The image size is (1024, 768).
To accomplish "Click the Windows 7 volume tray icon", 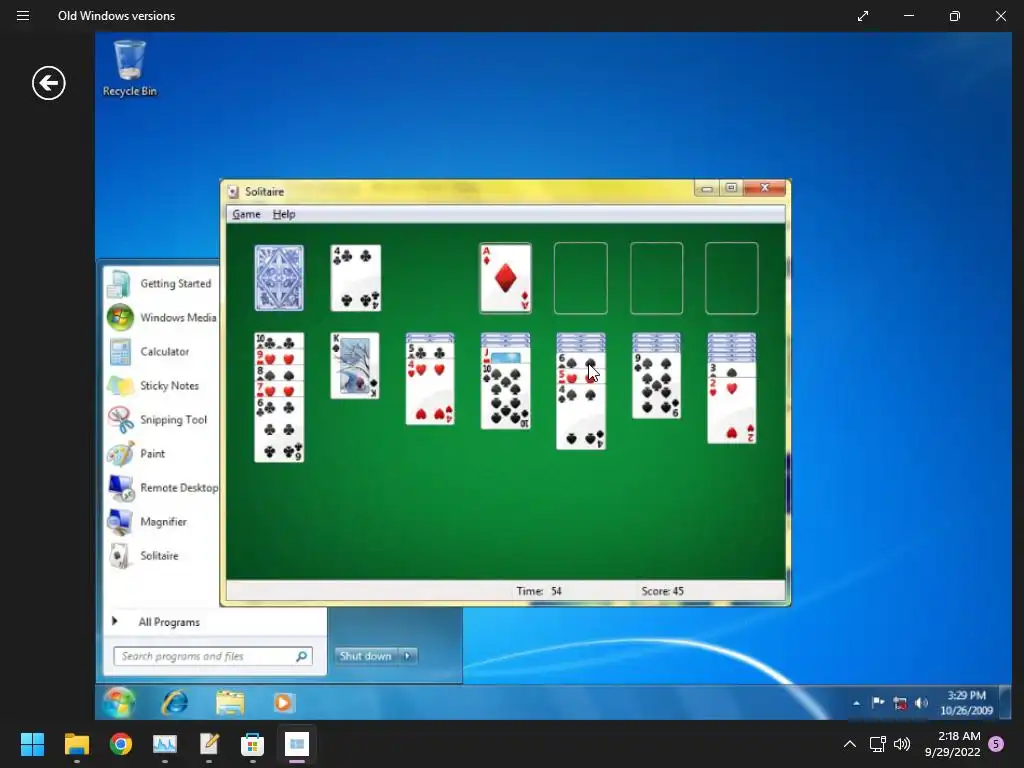I will pyautogui.click(x=921, y=703).
